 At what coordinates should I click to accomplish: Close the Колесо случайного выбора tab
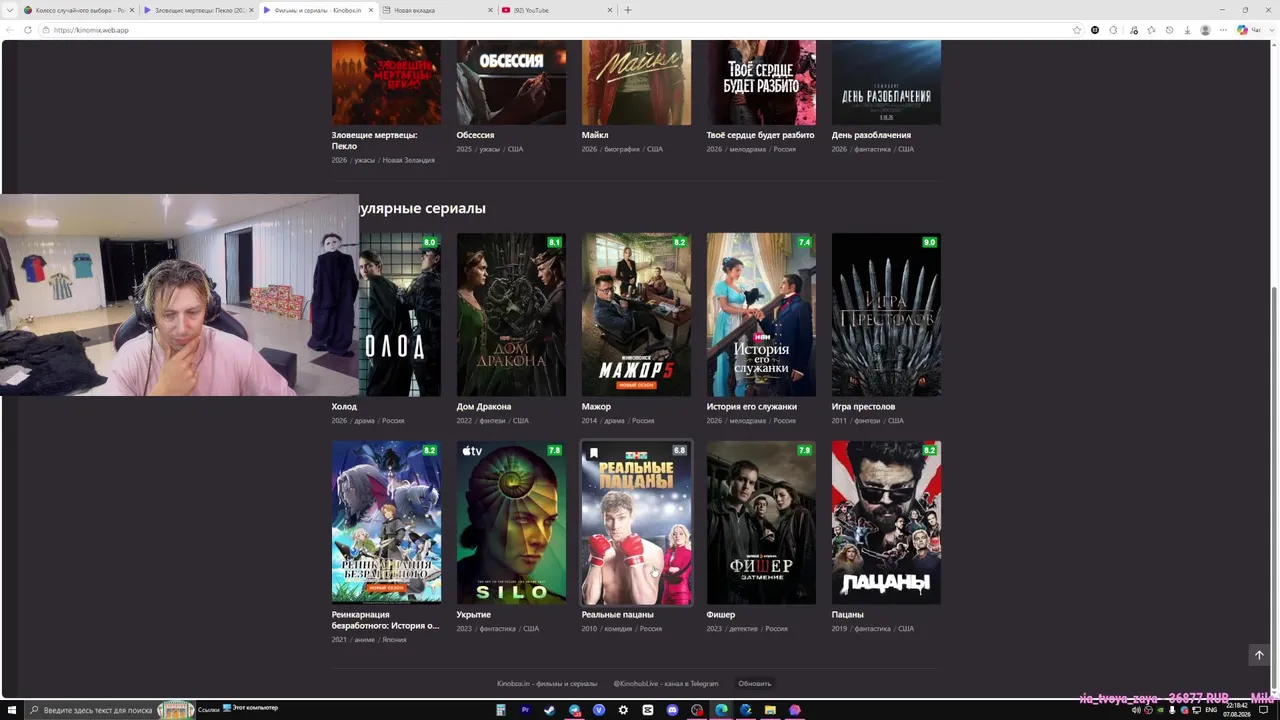131,10
